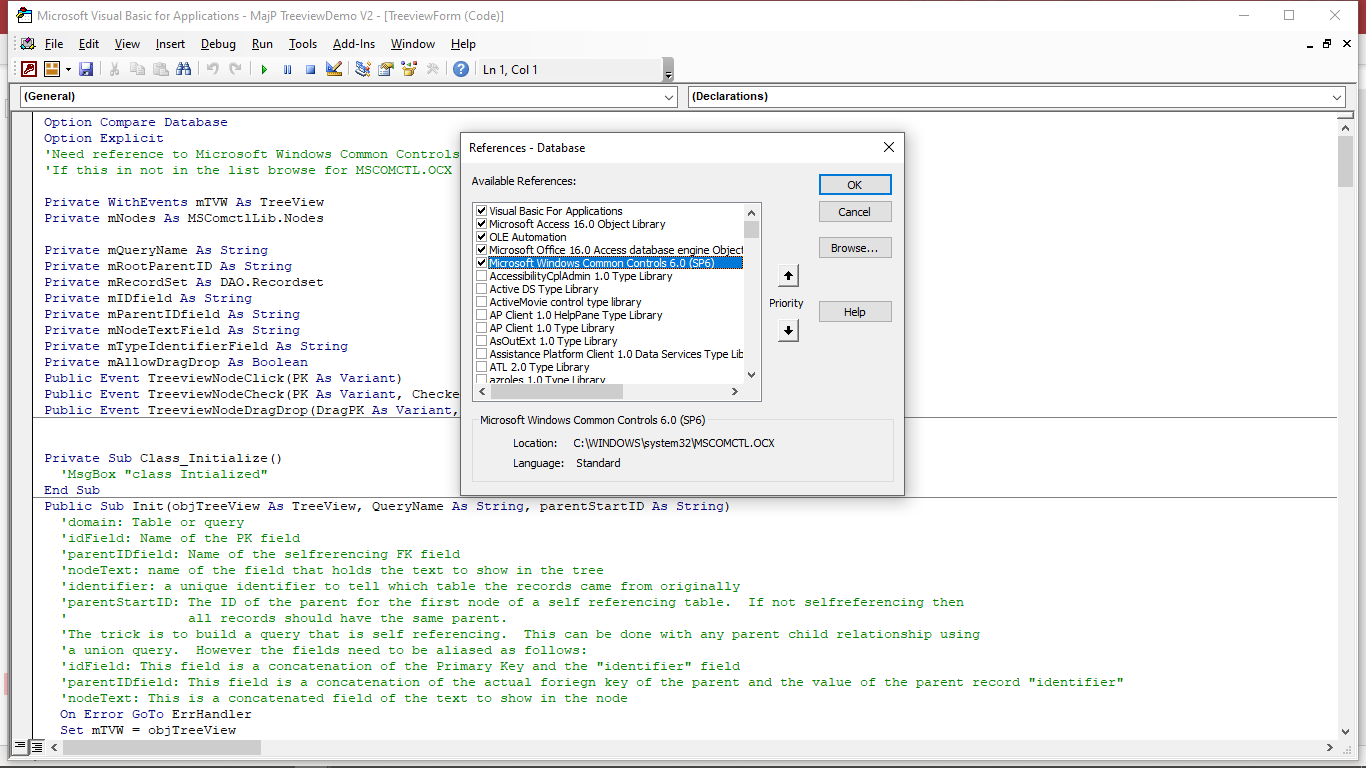This screenshot has width=1366, height=768.
Task: Switch to Full Module View icon
Action: 36,747
